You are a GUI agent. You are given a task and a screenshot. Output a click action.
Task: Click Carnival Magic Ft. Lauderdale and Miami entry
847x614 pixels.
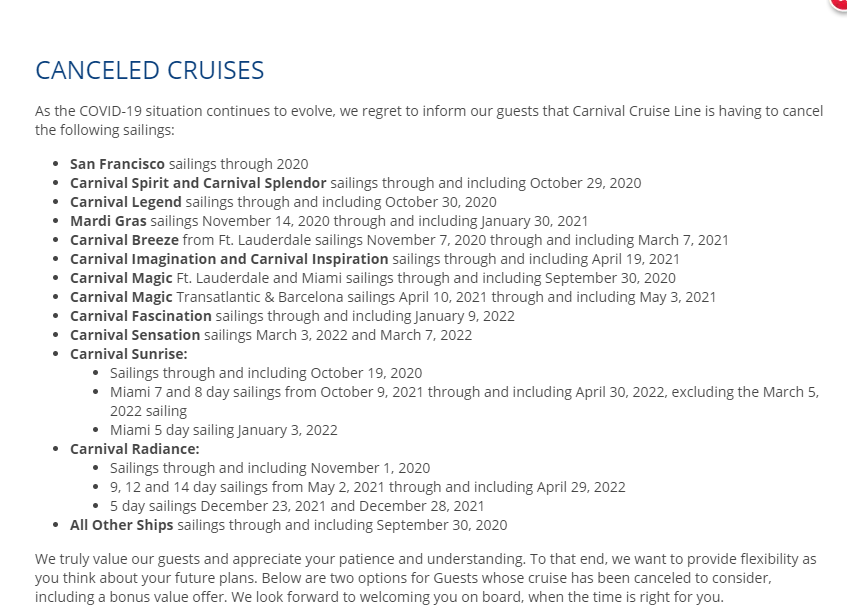(372, 278)
